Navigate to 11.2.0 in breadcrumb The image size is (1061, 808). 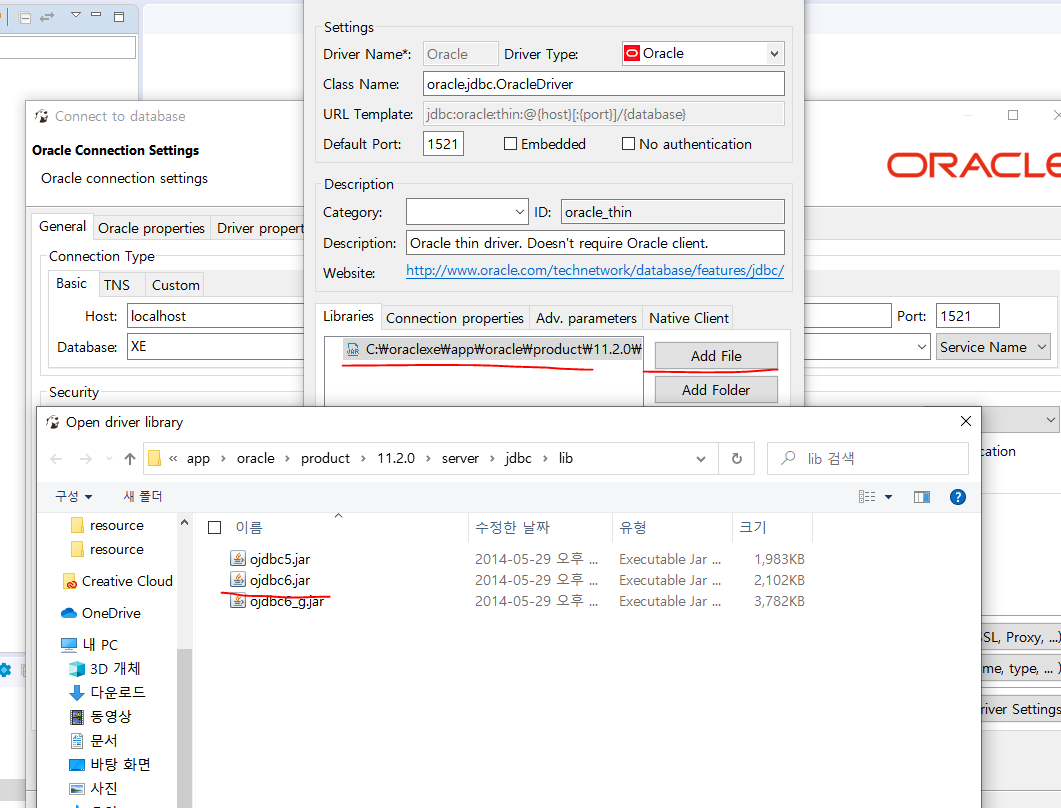pyautogui.click(x=396, y=458)
